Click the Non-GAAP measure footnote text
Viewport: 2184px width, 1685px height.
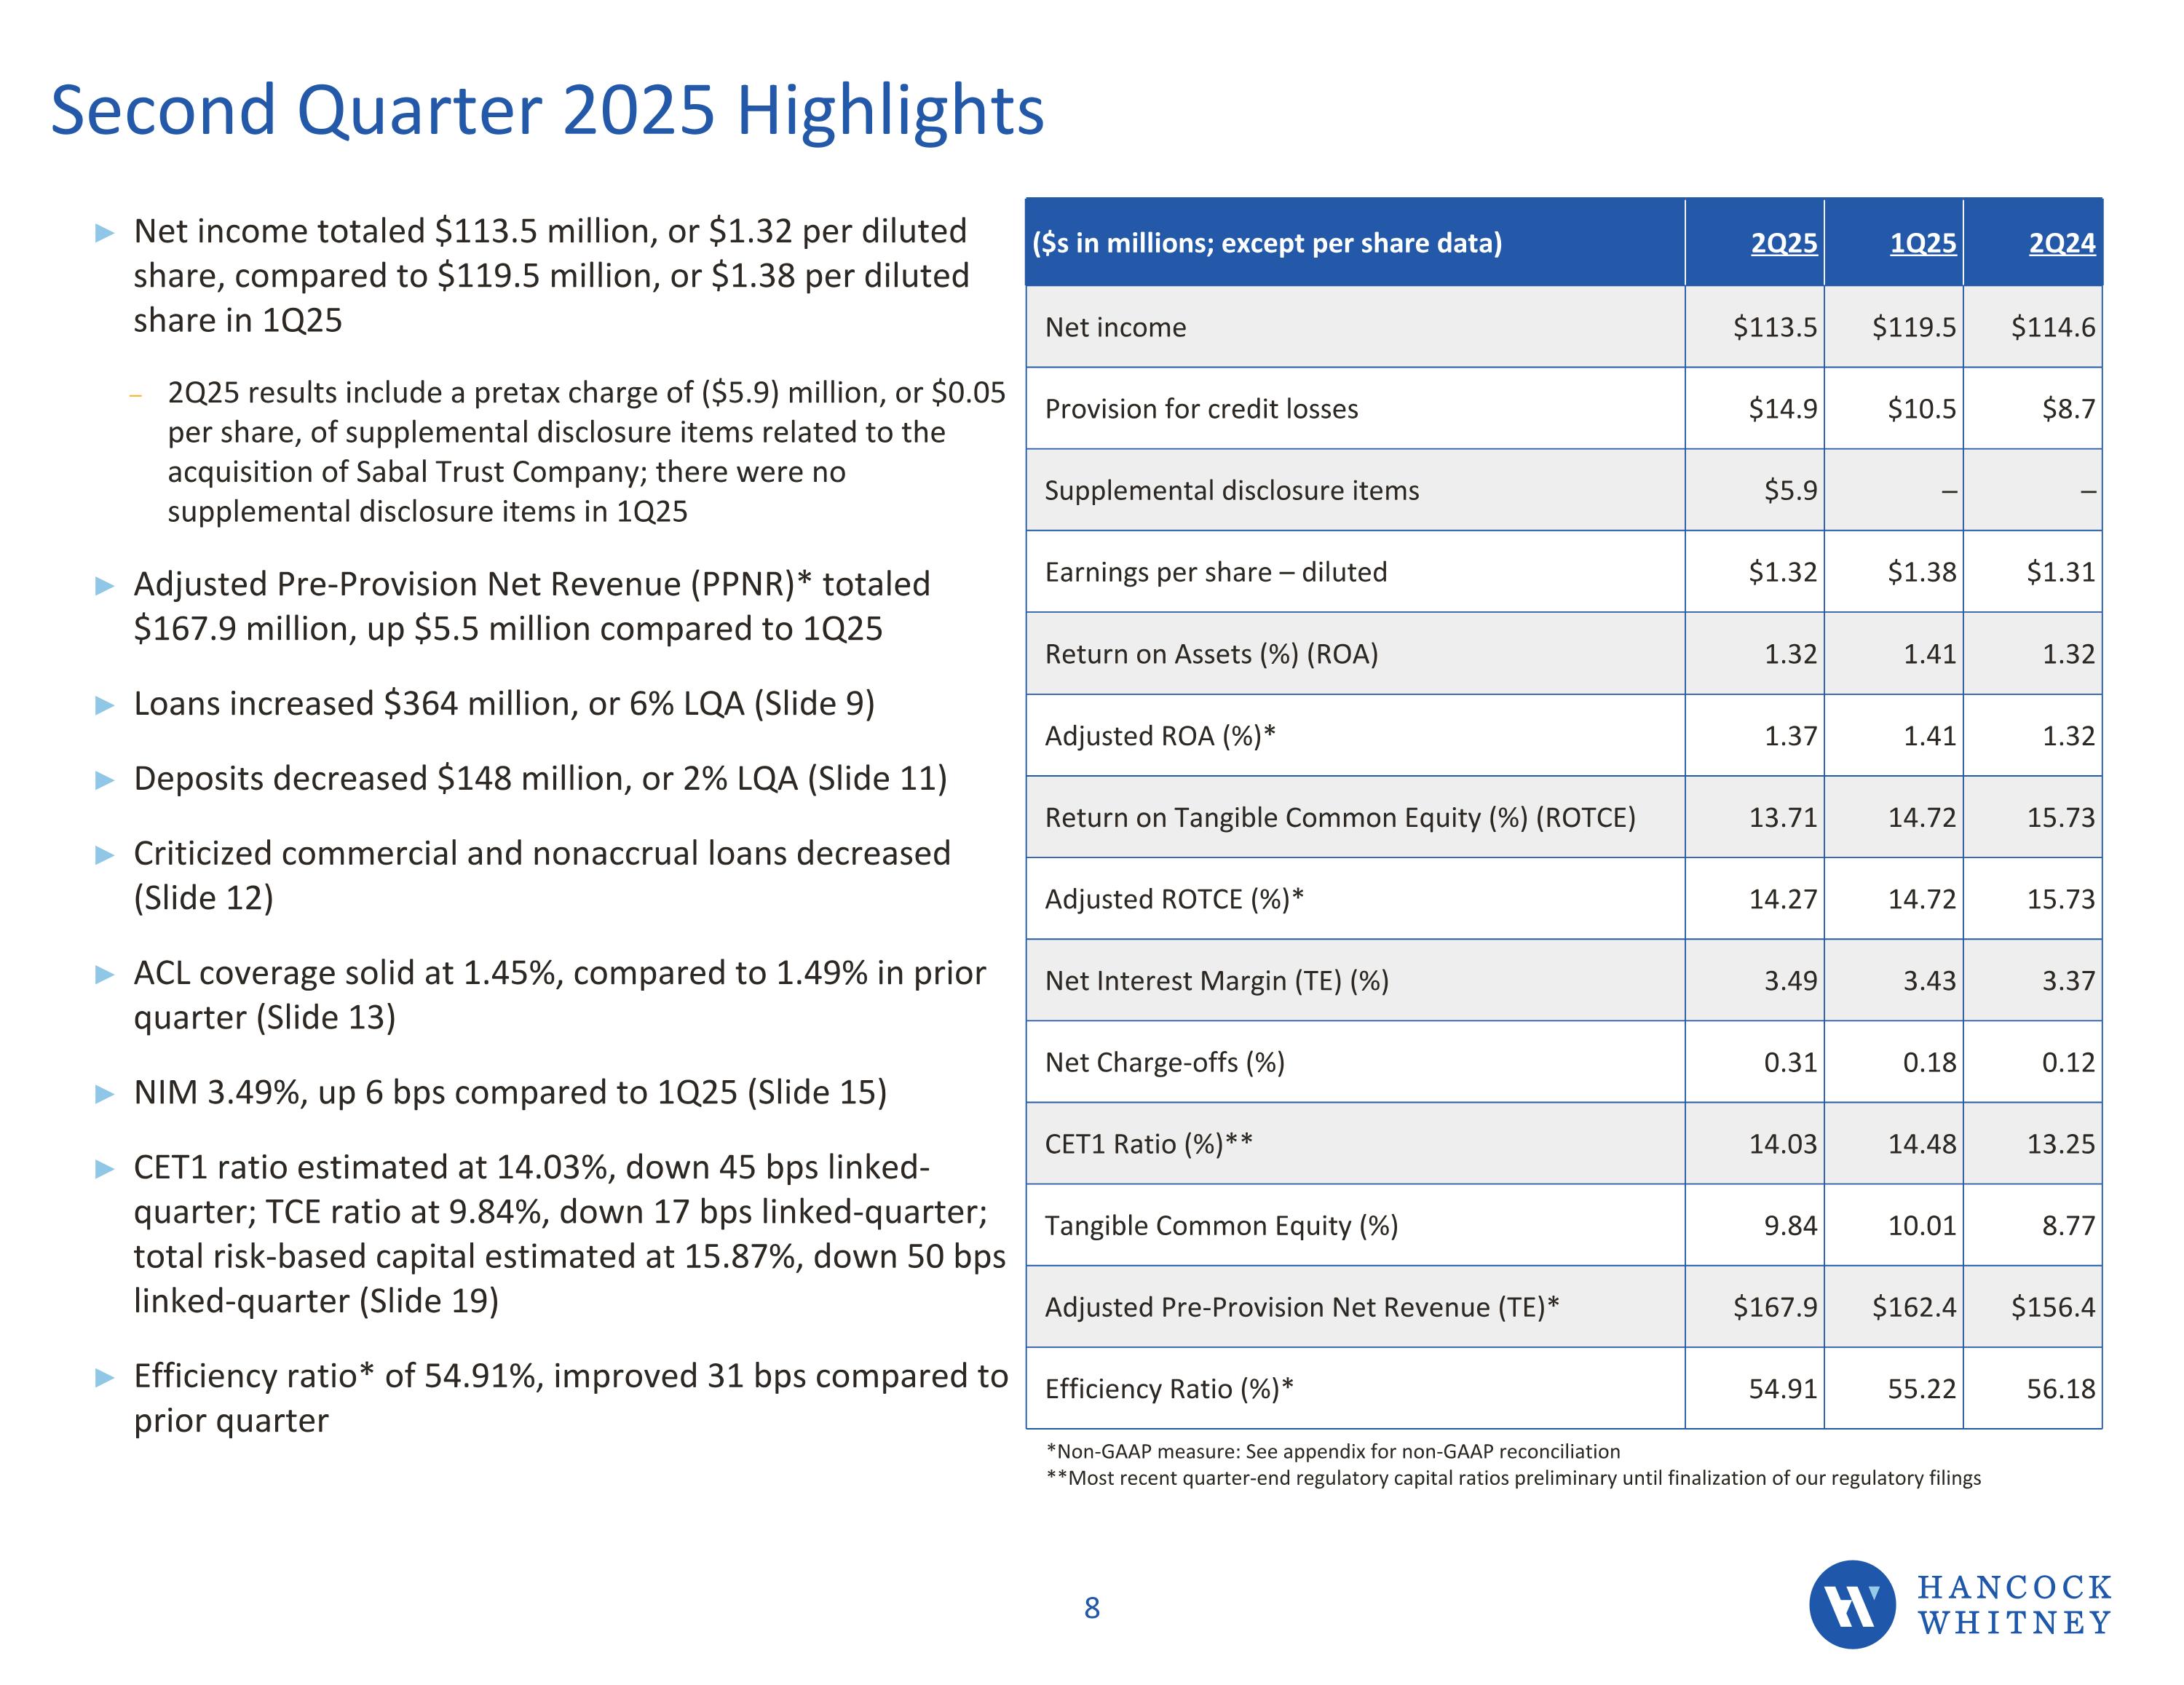point(1332,1451)
